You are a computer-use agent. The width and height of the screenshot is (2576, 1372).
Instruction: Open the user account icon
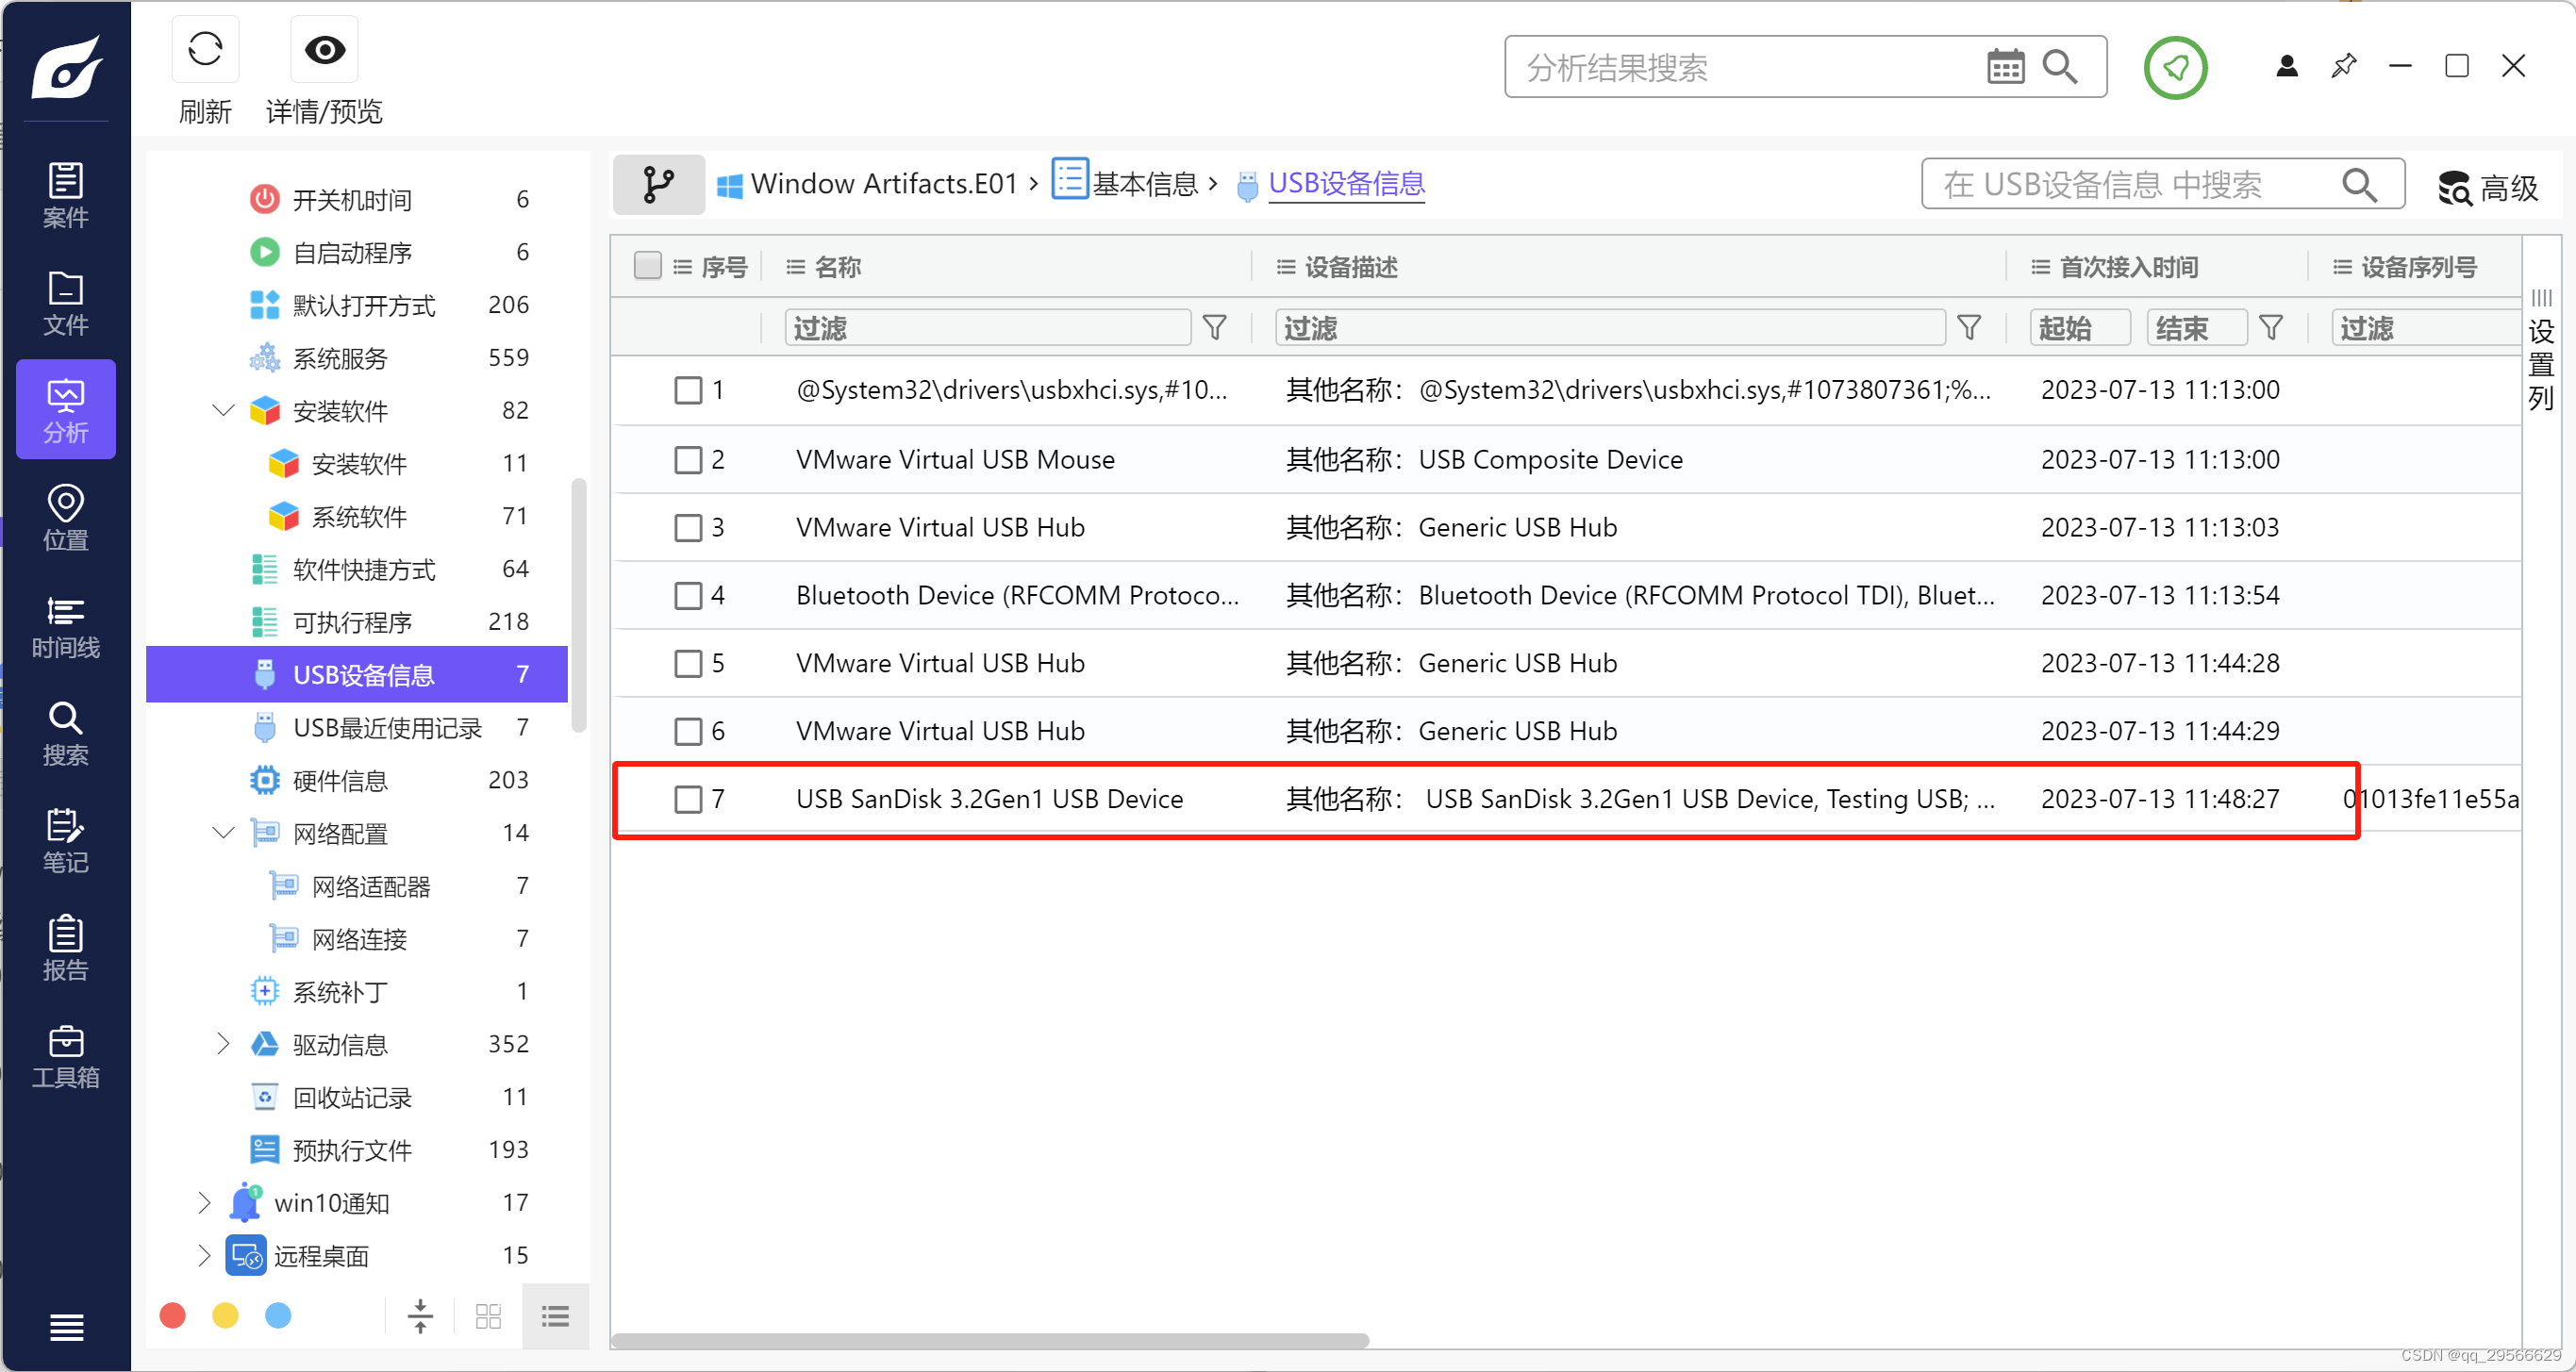click(2286, 66)
